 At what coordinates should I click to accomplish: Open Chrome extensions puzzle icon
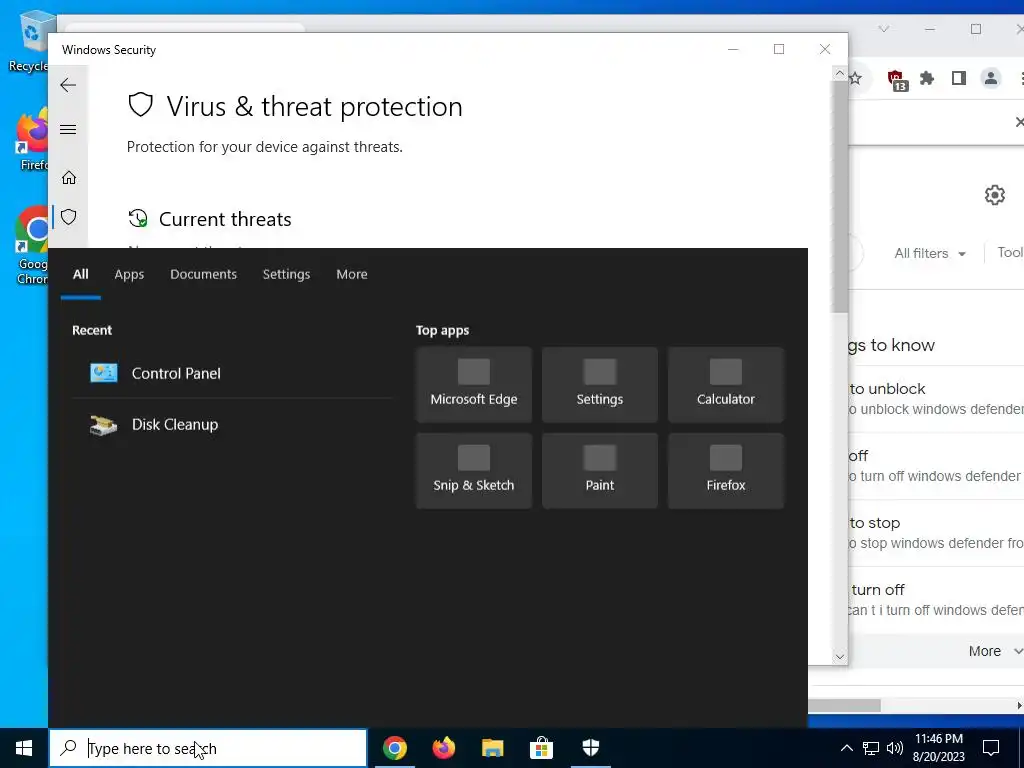tap(926, 78)
